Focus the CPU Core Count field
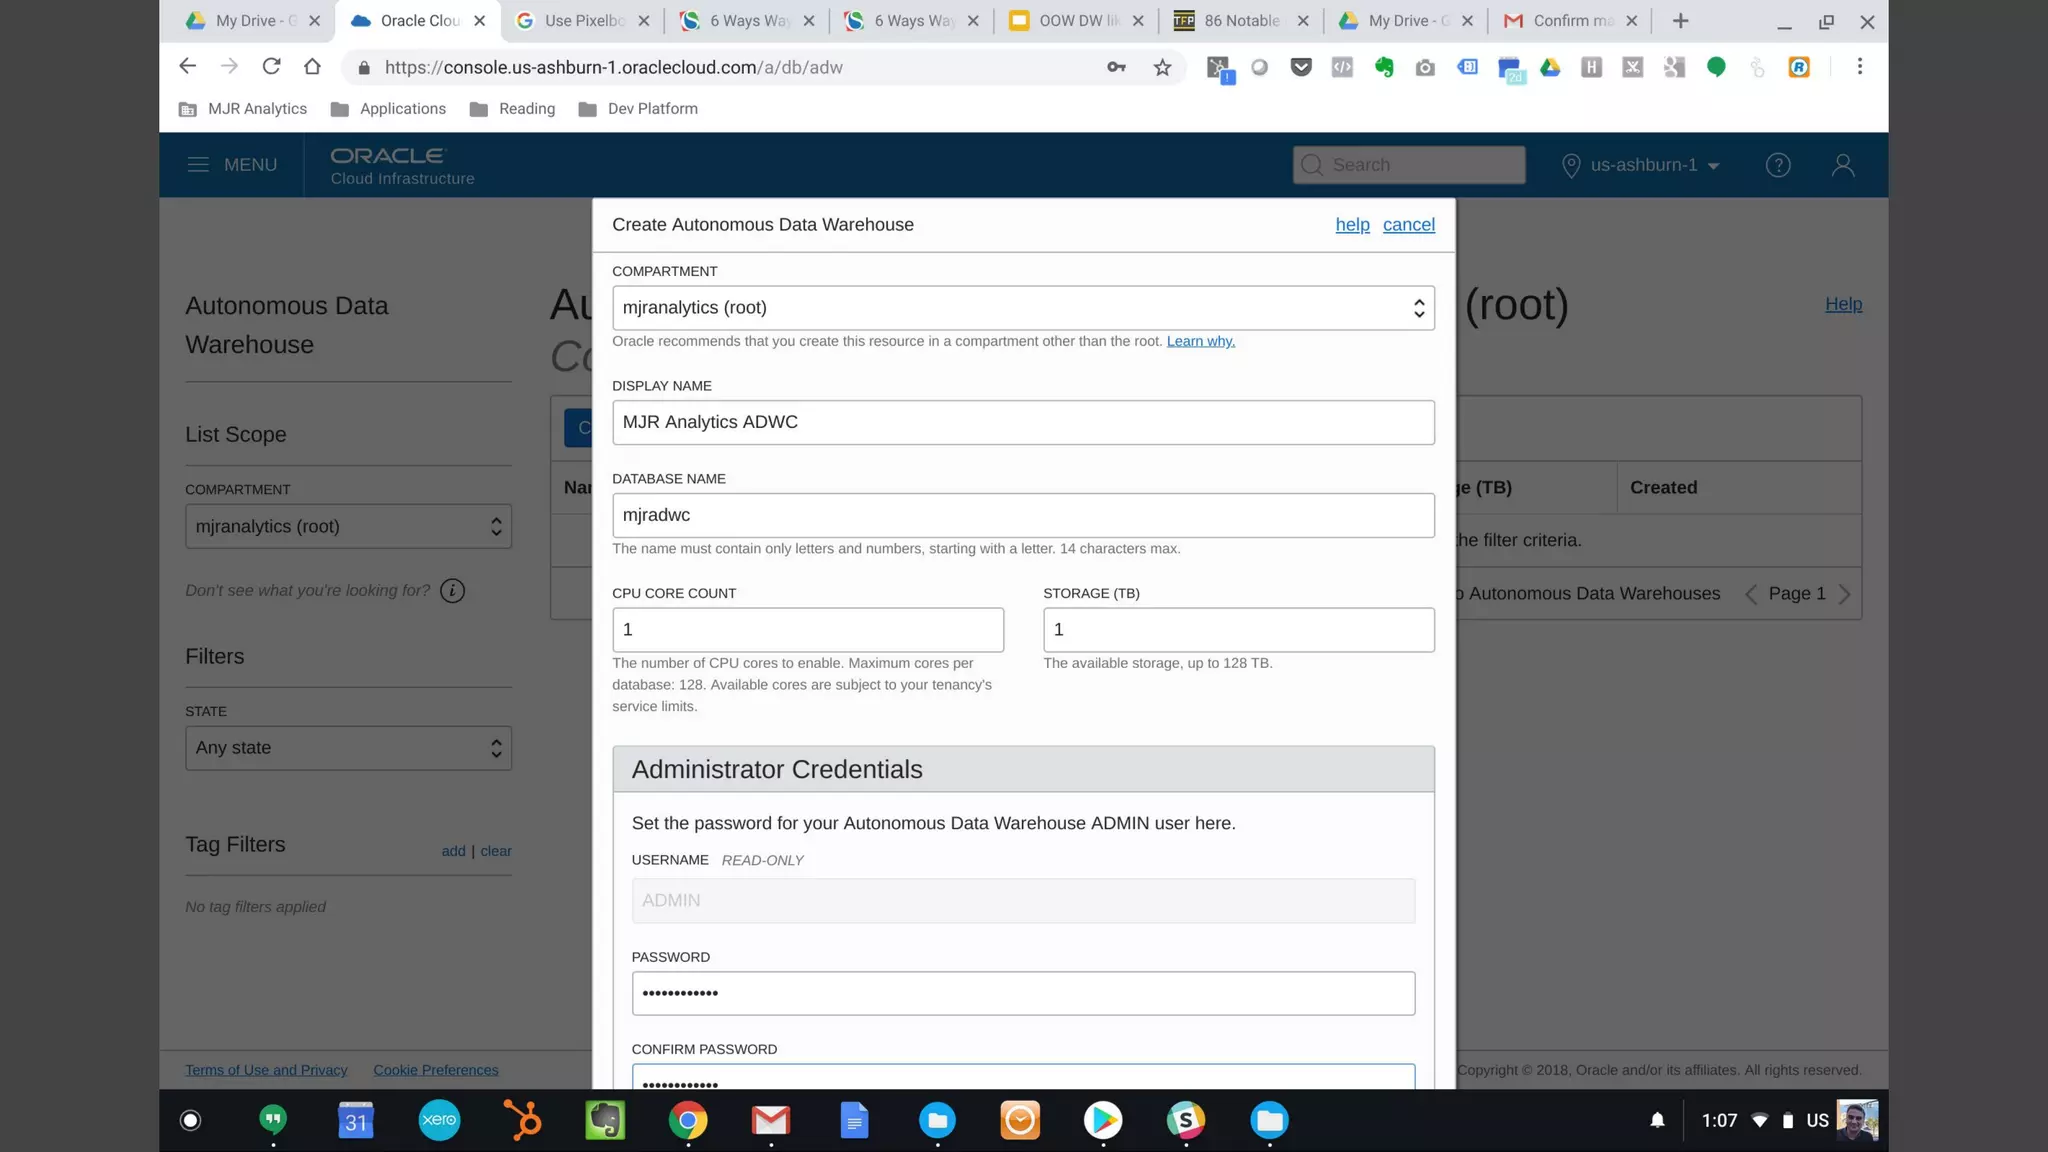The image size is (2048, 1152). click(x=807, y=630)
